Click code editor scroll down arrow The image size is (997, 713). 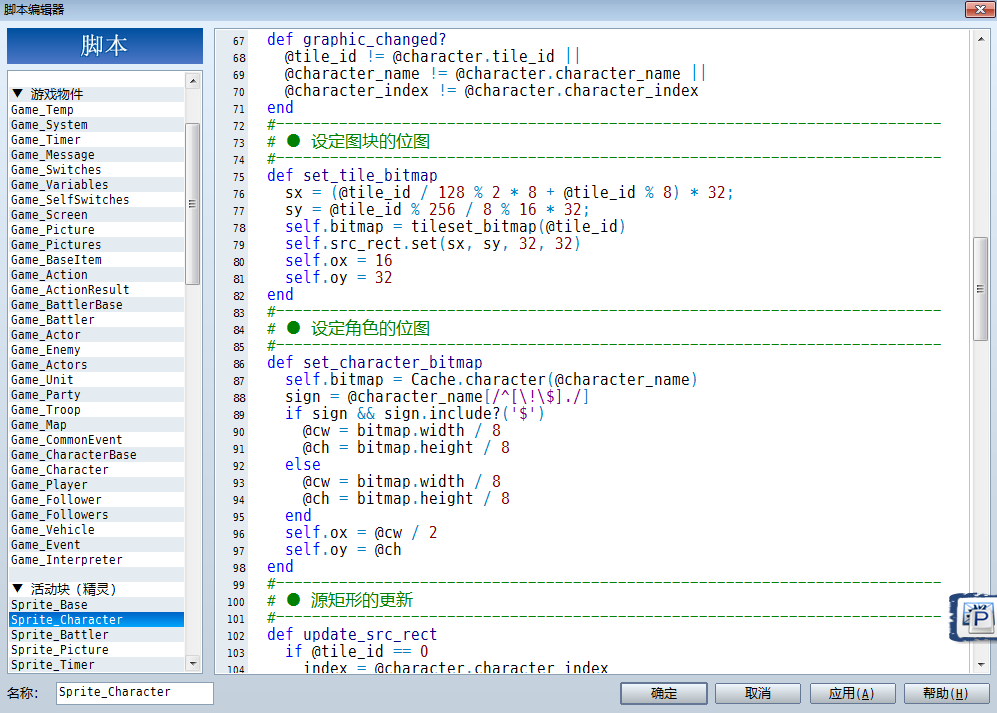[x=981, y=664]
